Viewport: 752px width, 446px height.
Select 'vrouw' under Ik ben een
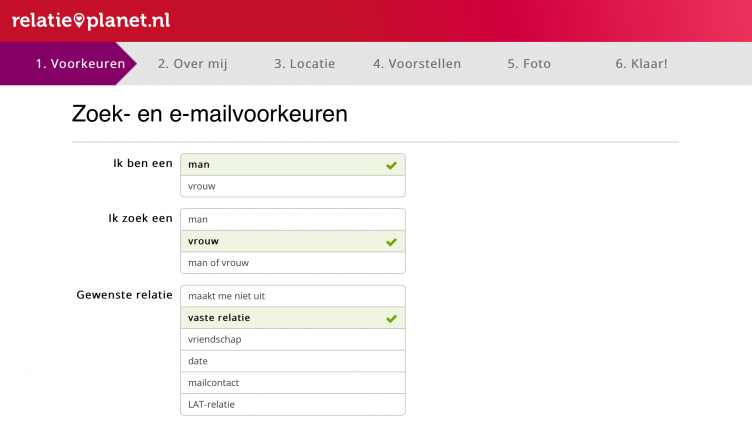coord(293,186)
